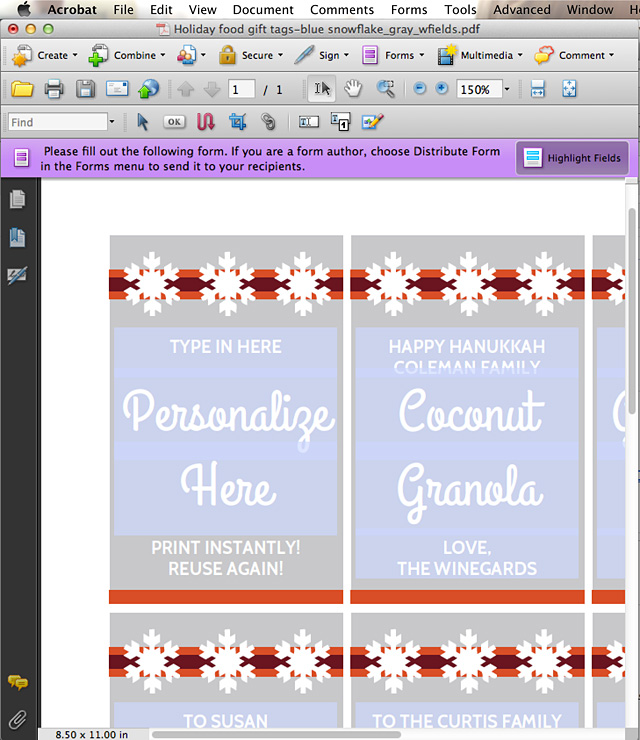
Task: Open the Edit menu
Action: (x=161, y=9)
